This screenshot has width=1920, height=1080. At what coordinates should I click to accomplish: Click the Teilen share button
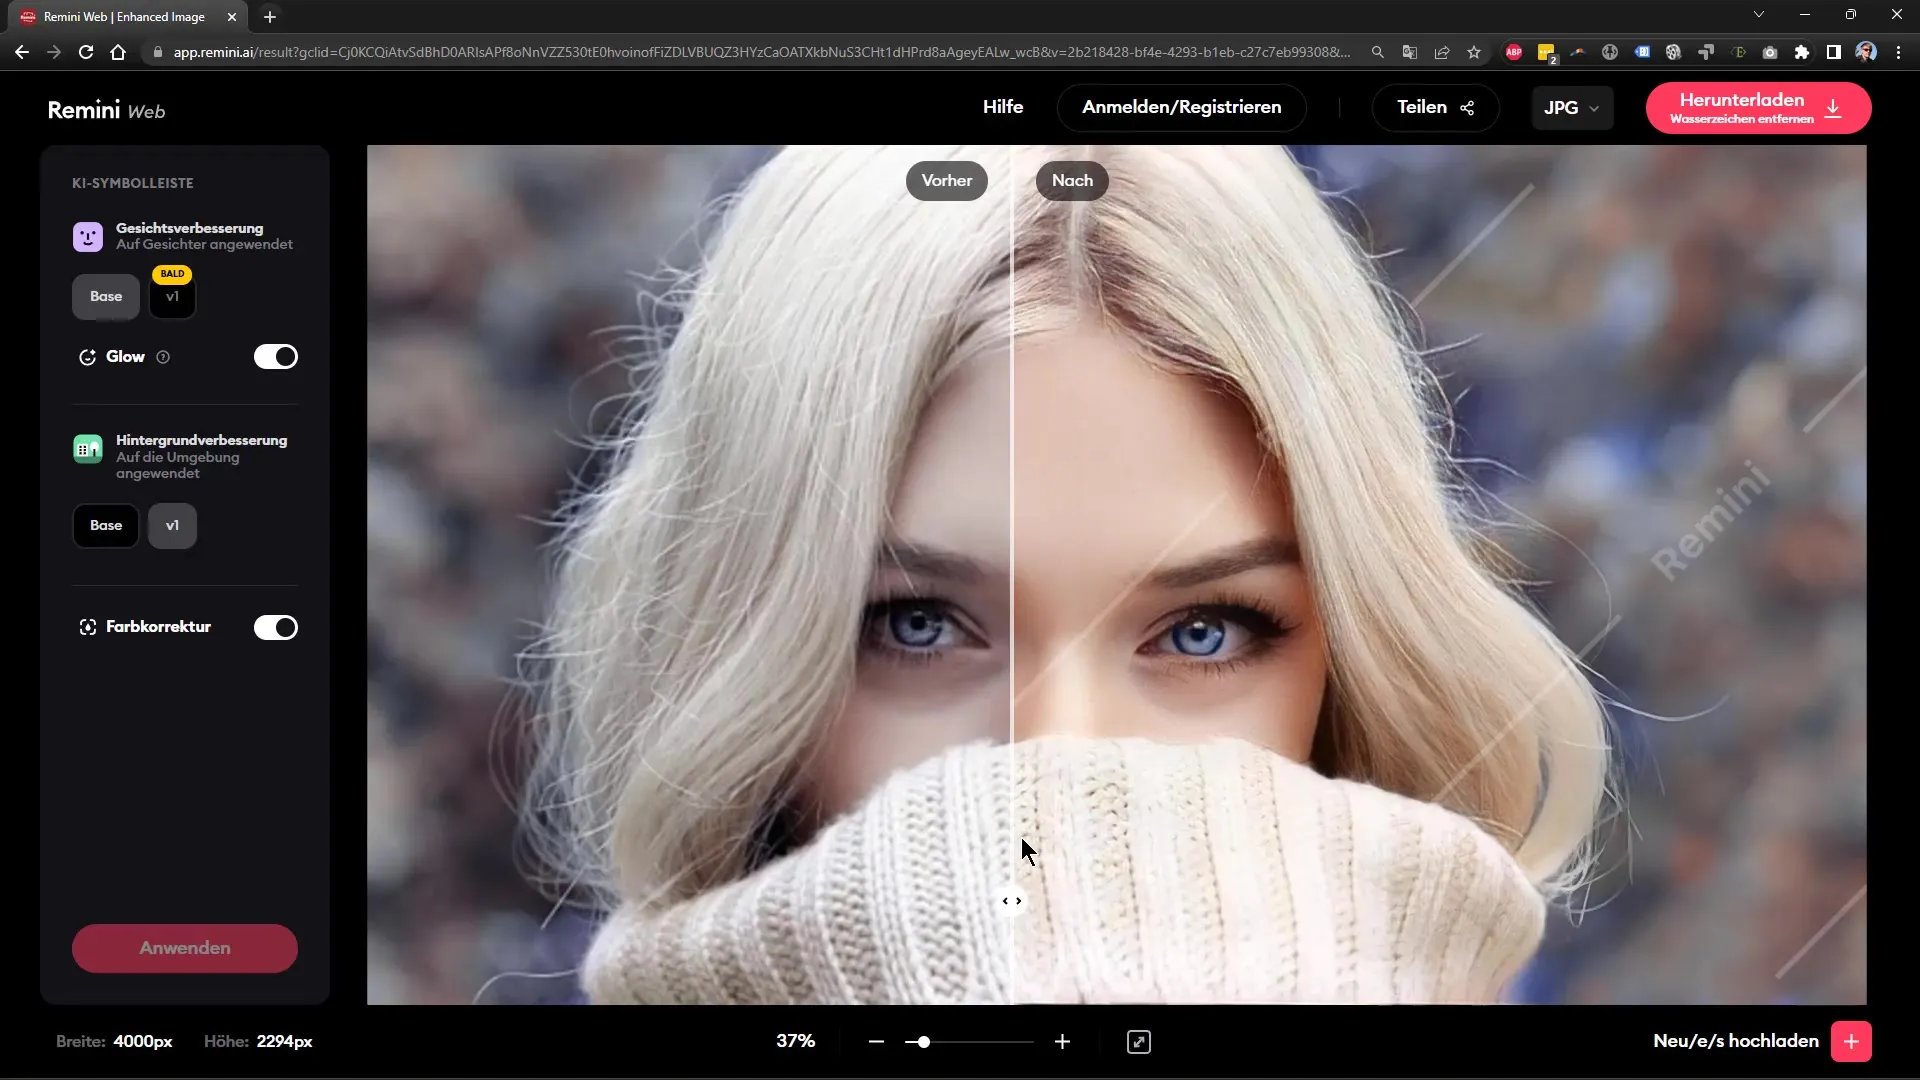1435,108
